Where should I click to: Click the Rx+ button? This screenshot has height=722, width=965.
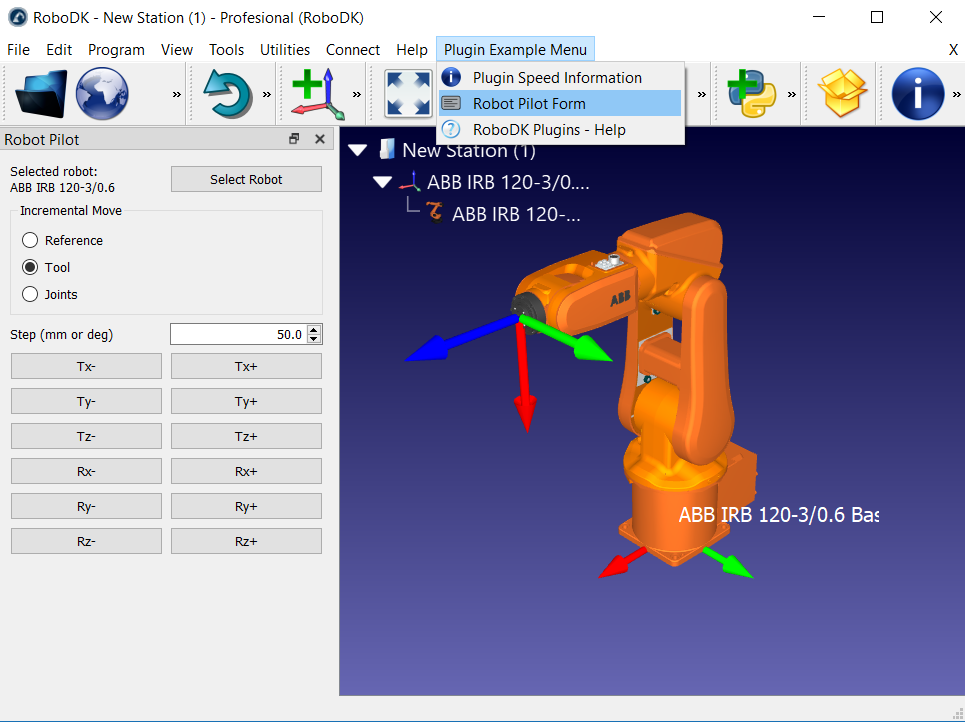(x=246, y=471)
